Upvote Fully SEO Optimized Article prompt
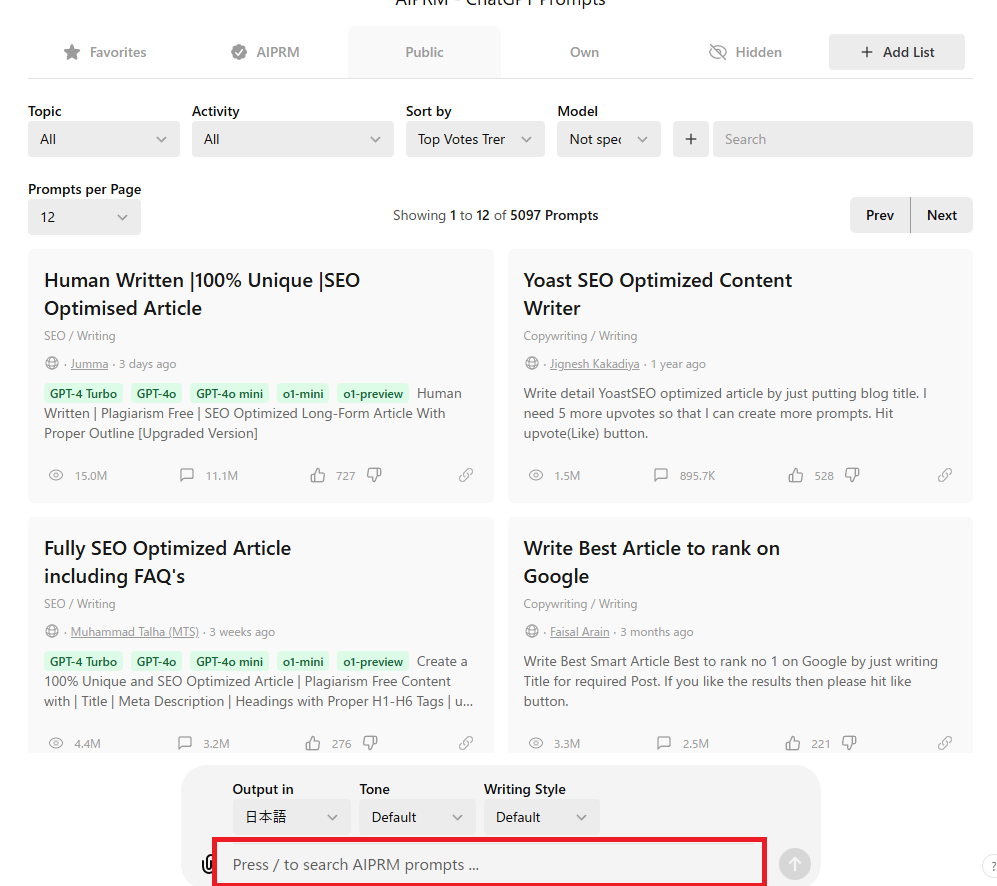 pyautogui.click(x=313, y=743)
